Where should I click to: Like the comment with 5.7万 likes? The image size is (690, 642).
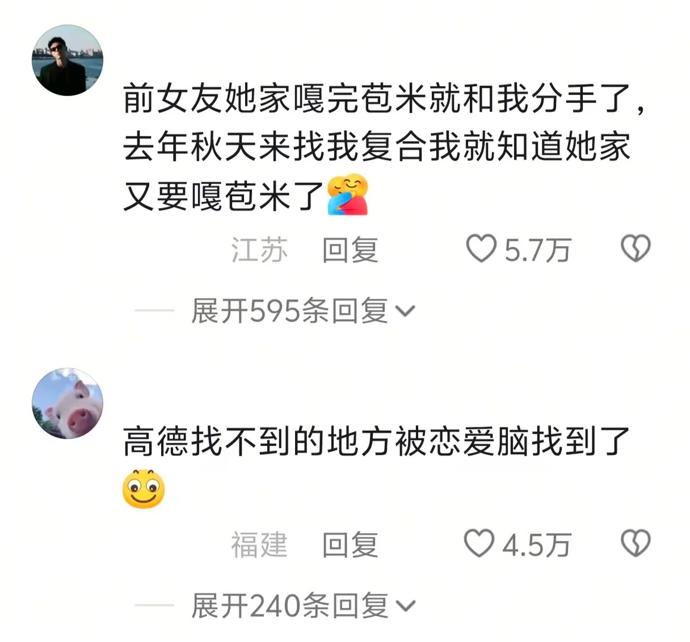(x=481, y=248)
